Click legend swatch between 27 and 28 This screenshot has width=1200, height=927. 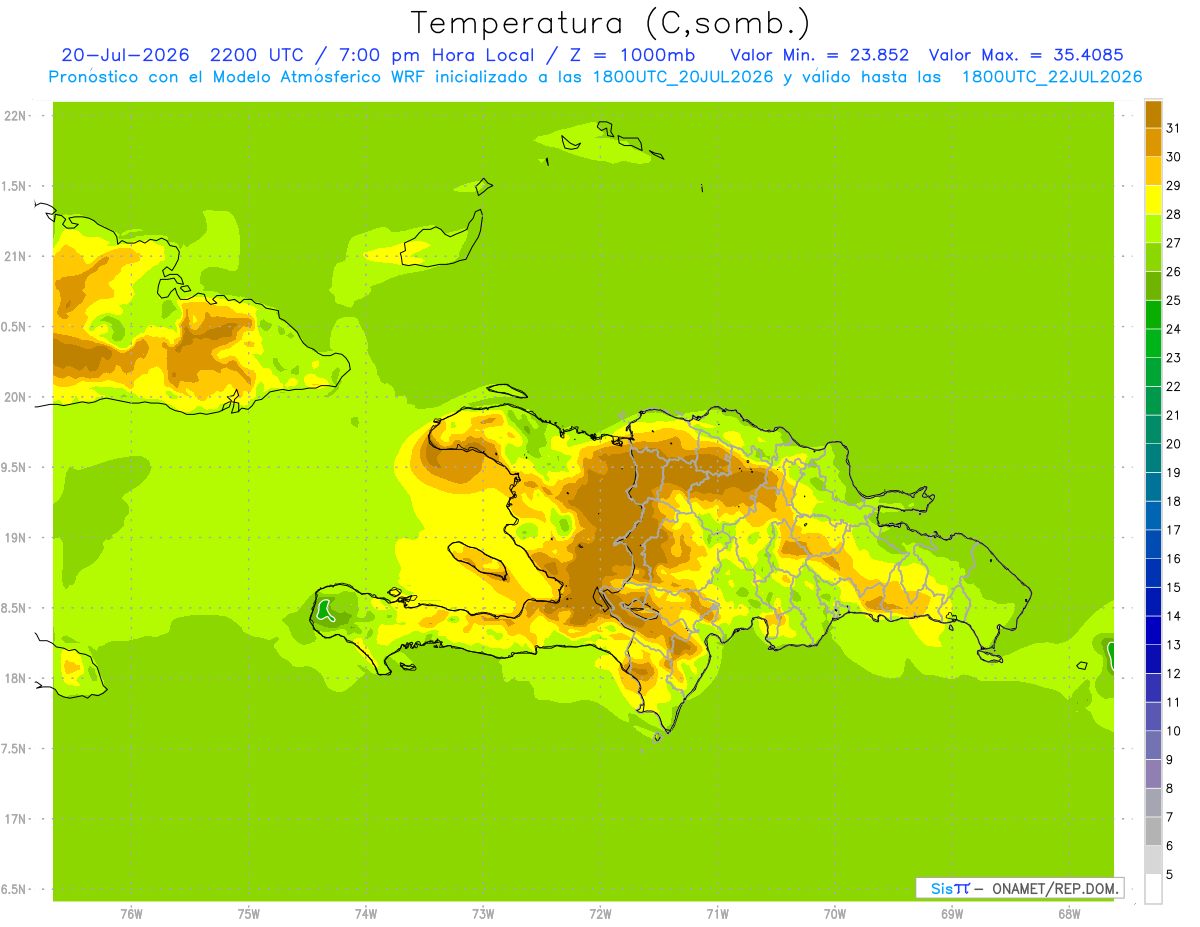tap(1153, 228)
